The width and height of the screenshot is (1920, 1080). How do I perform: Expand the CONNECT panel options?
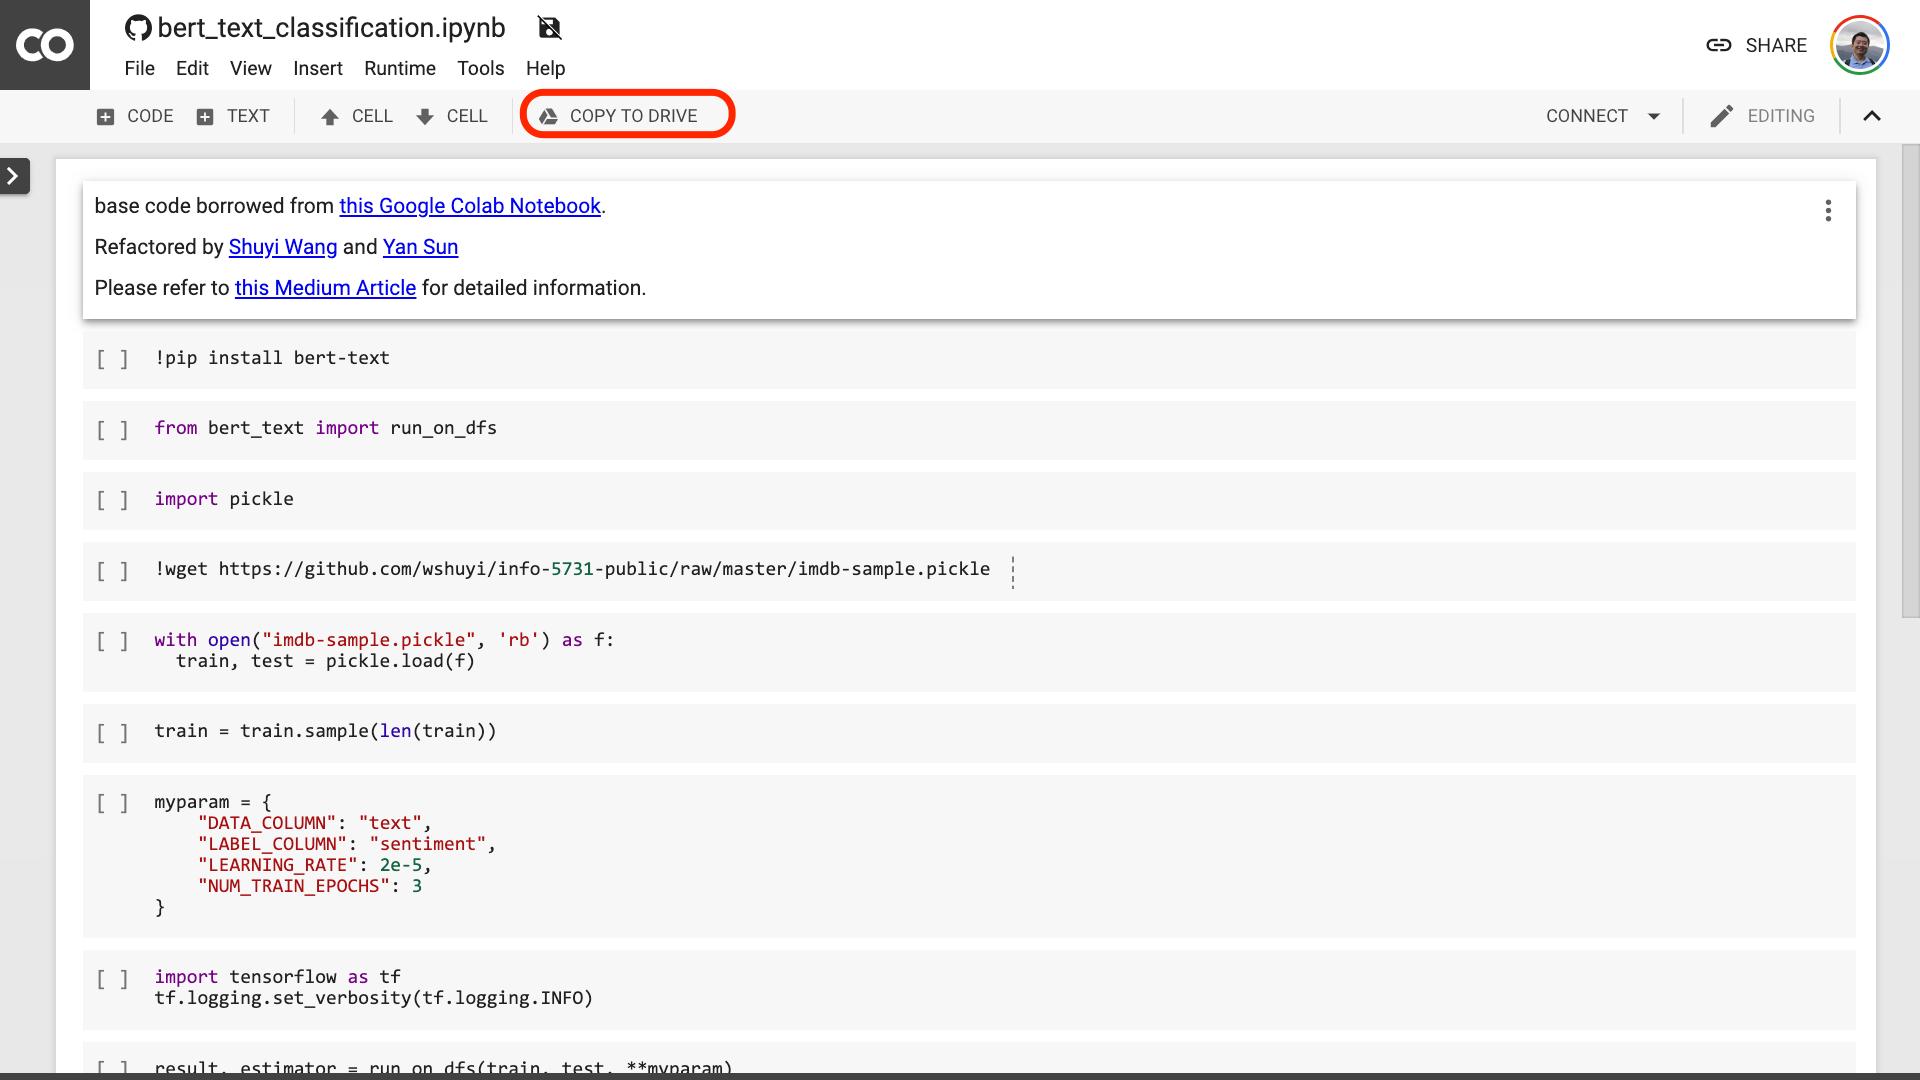tap(1654, 116)
